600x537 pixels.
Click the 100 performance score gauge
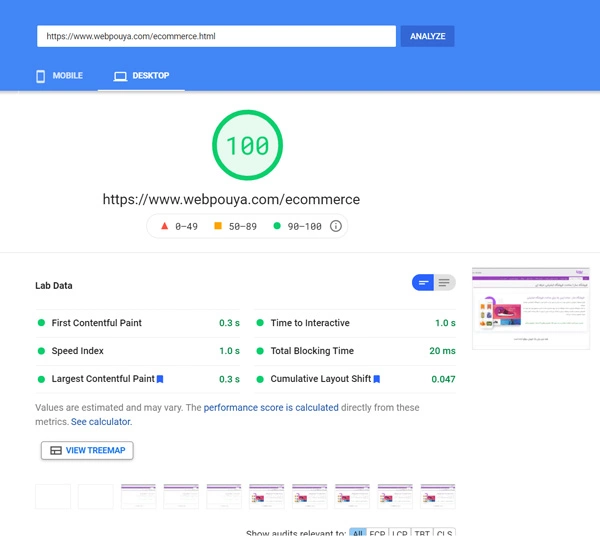click(x=248, y=145)
